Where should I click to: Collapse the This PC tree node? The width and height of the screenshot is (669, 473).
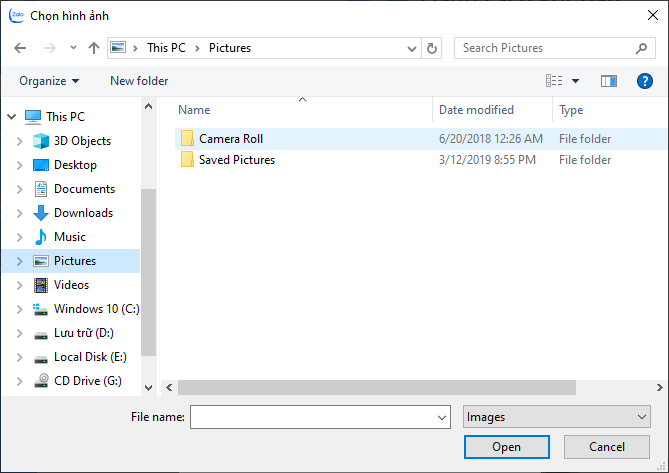point(10,117)
